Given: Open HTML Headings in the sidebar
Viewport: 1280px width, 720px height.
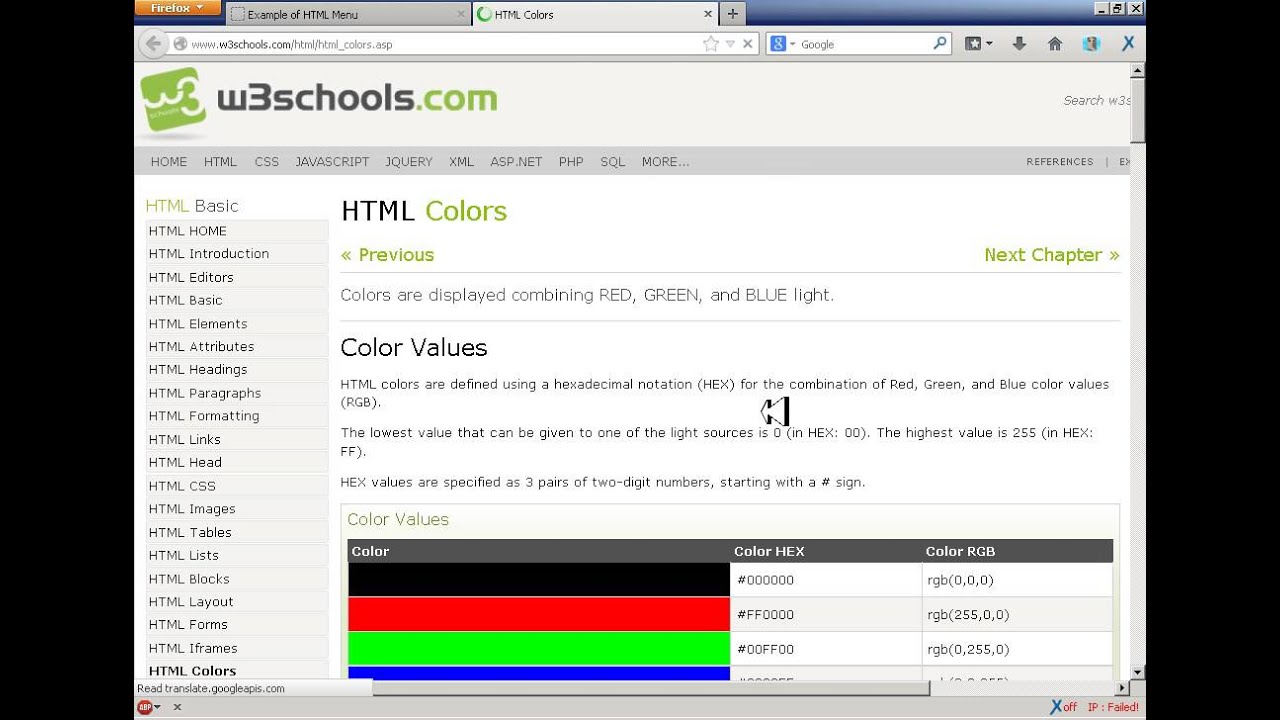Looking at the screenshot, I should [237, 370].
